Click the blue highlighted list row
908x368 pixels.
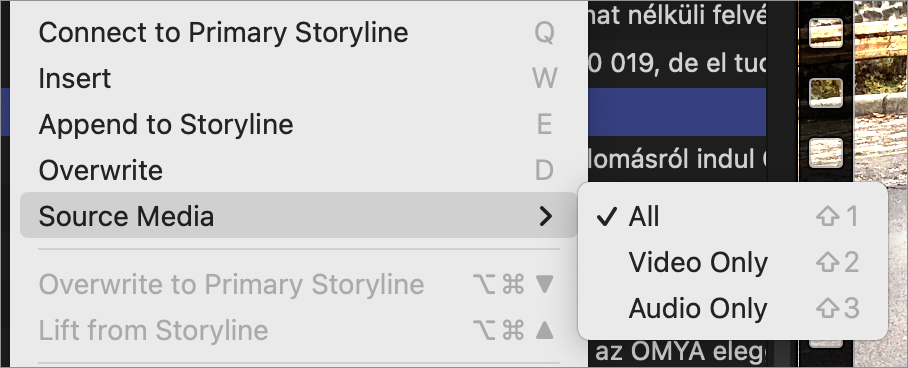(x=678, y=111)
